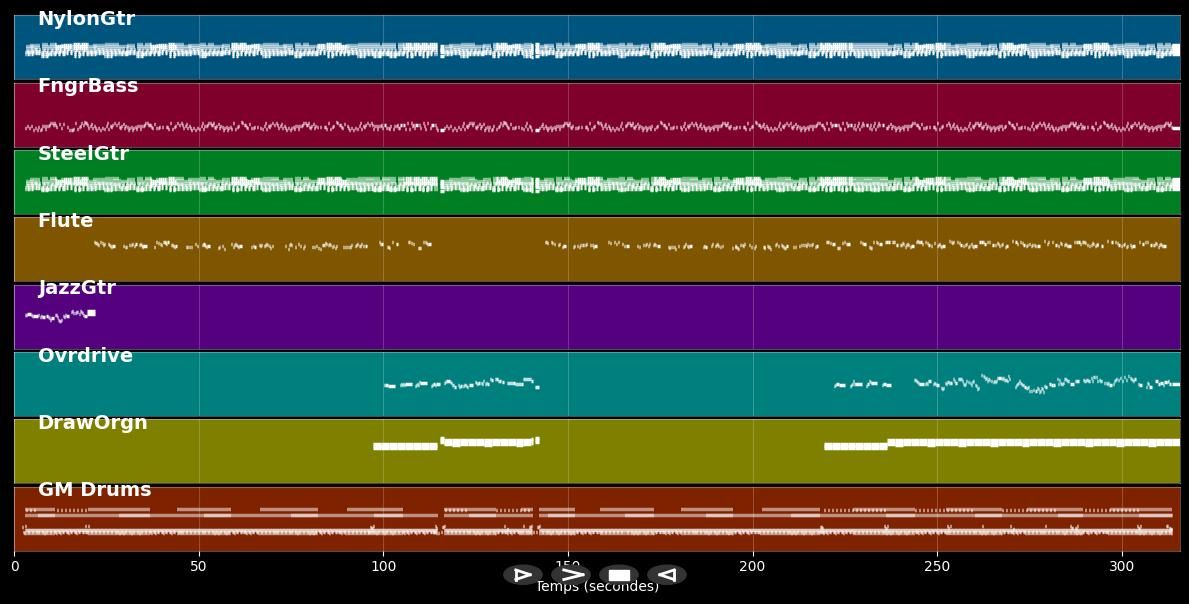Select the 300 seconds time marker

[1121, 567]
